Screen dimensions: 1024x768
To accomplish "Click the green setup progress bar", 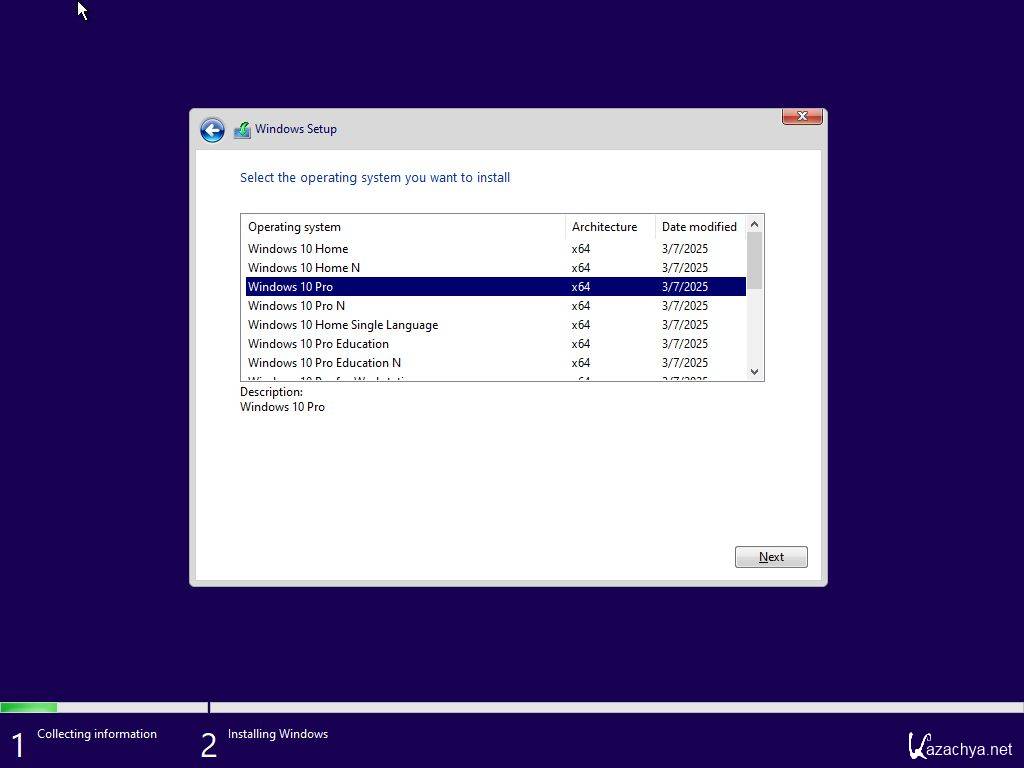I will pos(29,707).
